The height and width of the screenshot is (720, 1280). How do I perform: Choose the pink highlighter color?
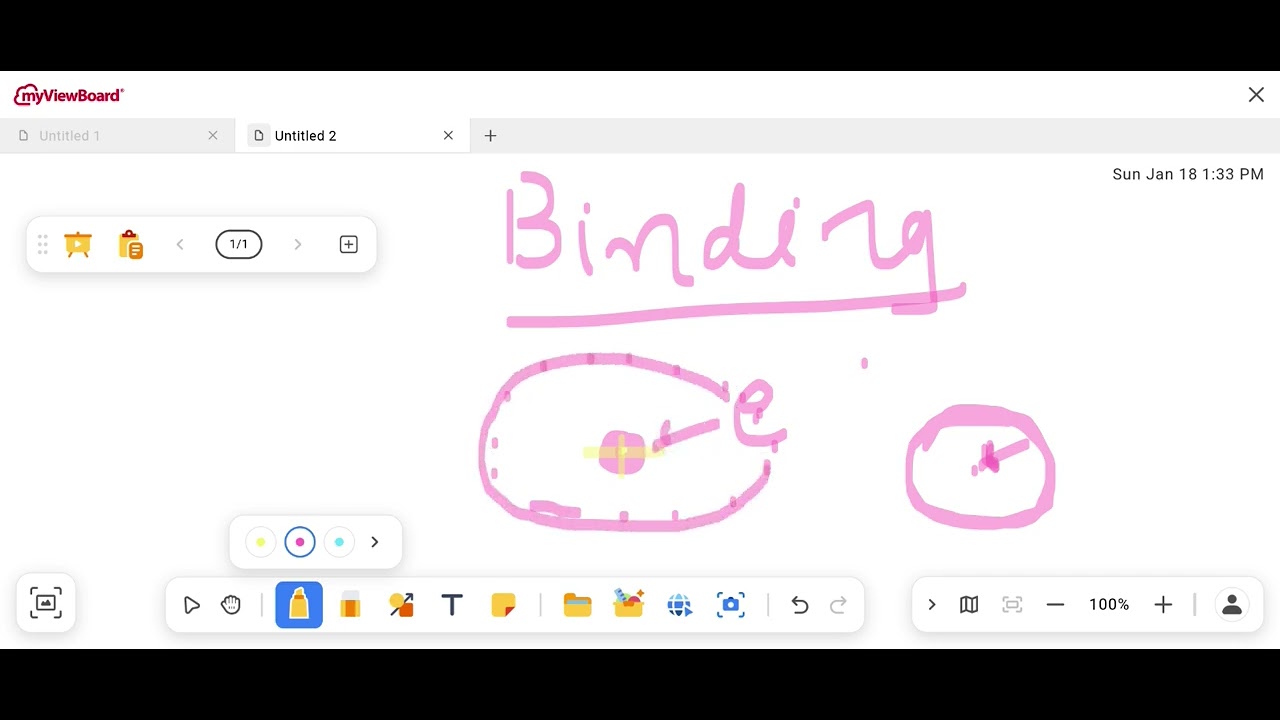[300, 542]
